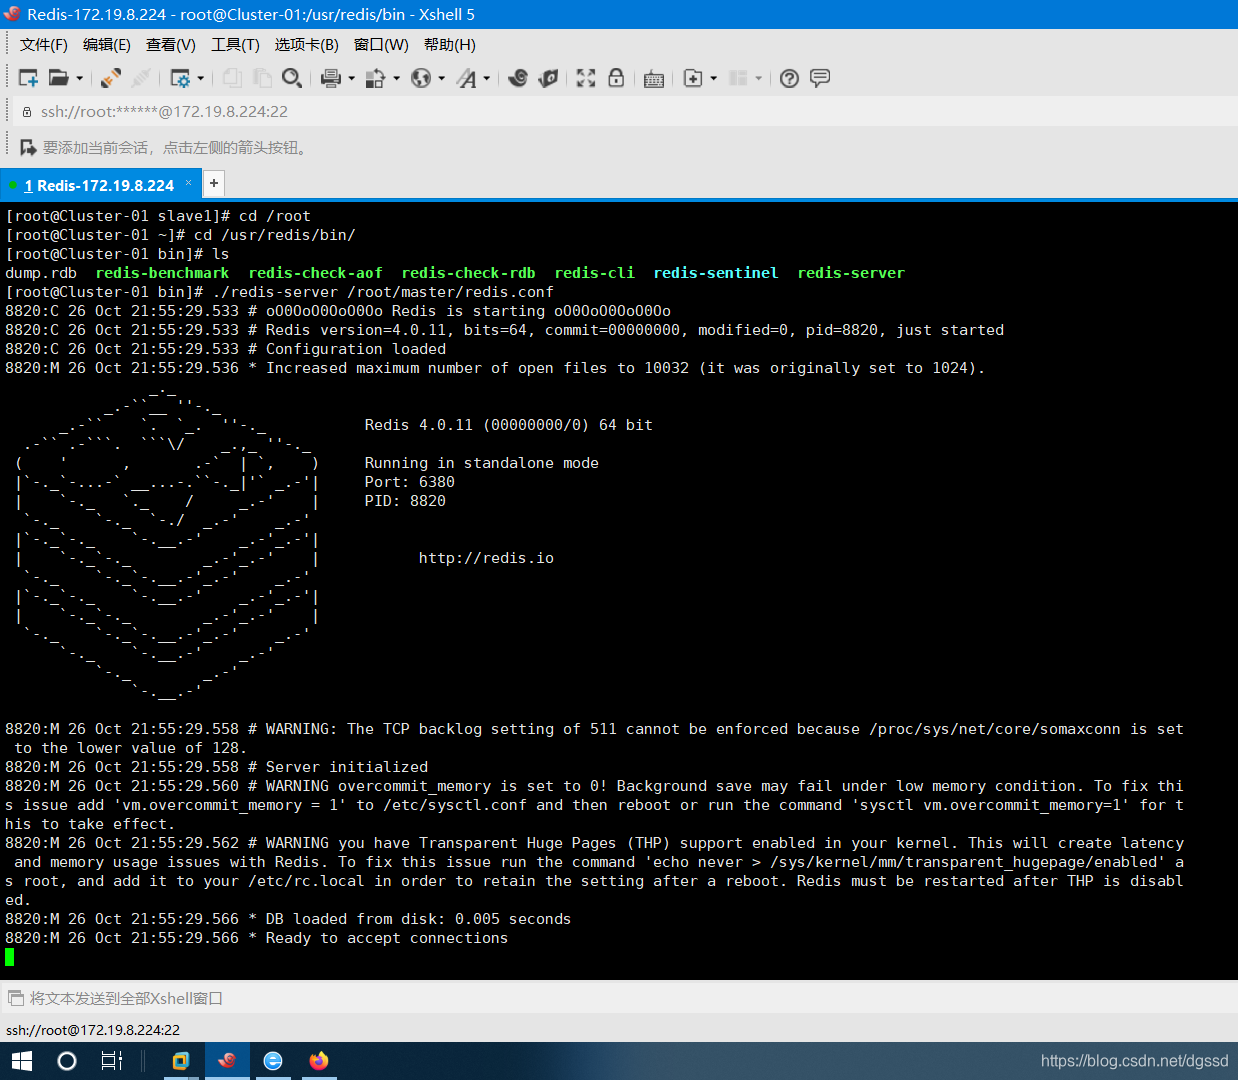Close the Redis-172.19.8.224 tab
This screenshot has height=1080, width=1238.
pos(188,182)
